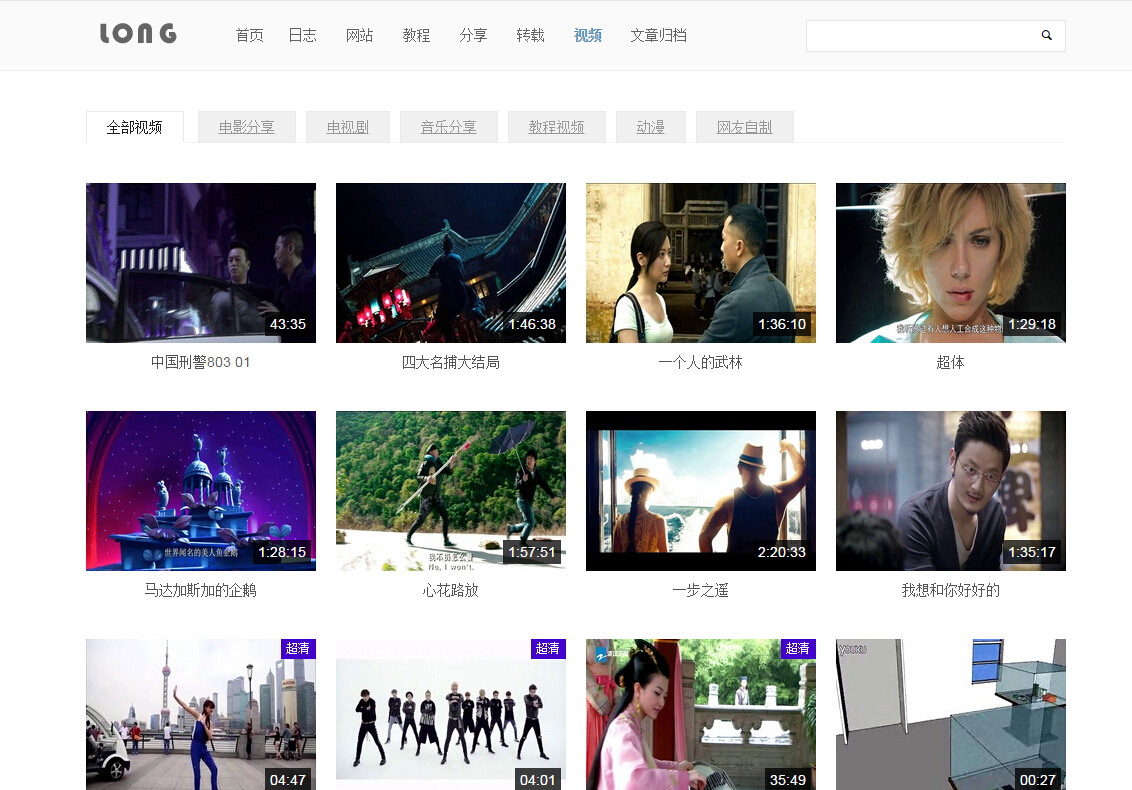Click the 中国刑警803 01 title link
The width and height of the screenshot is (1132, 790).
pyautogui.click(x=201, y=363)
